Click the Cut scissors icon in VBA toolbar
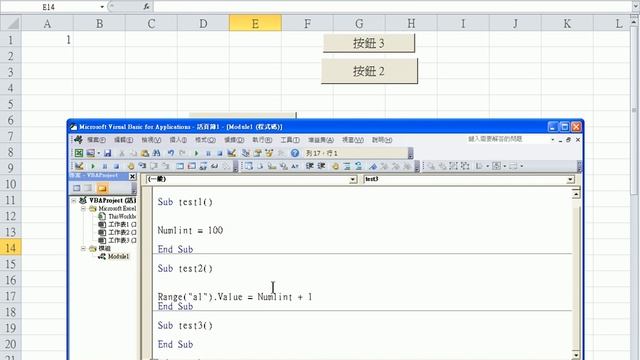 click(122, 153)
